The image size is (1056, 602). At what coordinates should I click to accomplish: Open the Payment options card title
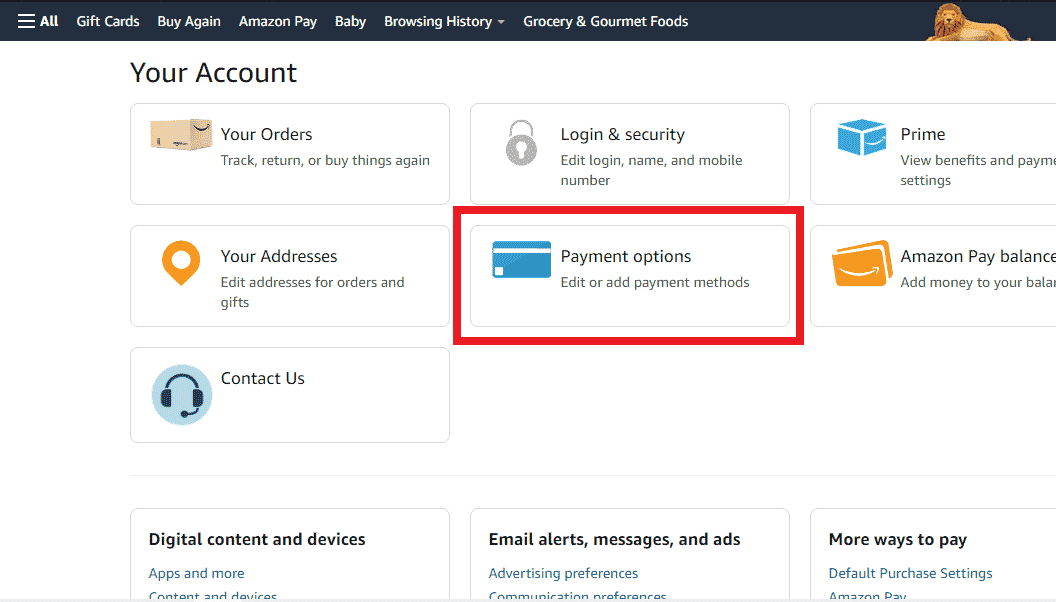pyautogui.click(x=626, y=256)
